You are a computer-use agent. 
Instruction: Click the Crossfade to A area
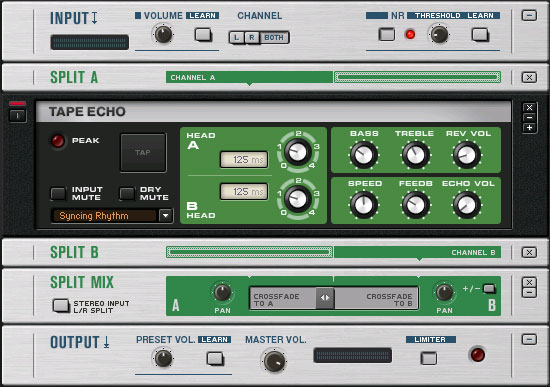coord(283,298)
